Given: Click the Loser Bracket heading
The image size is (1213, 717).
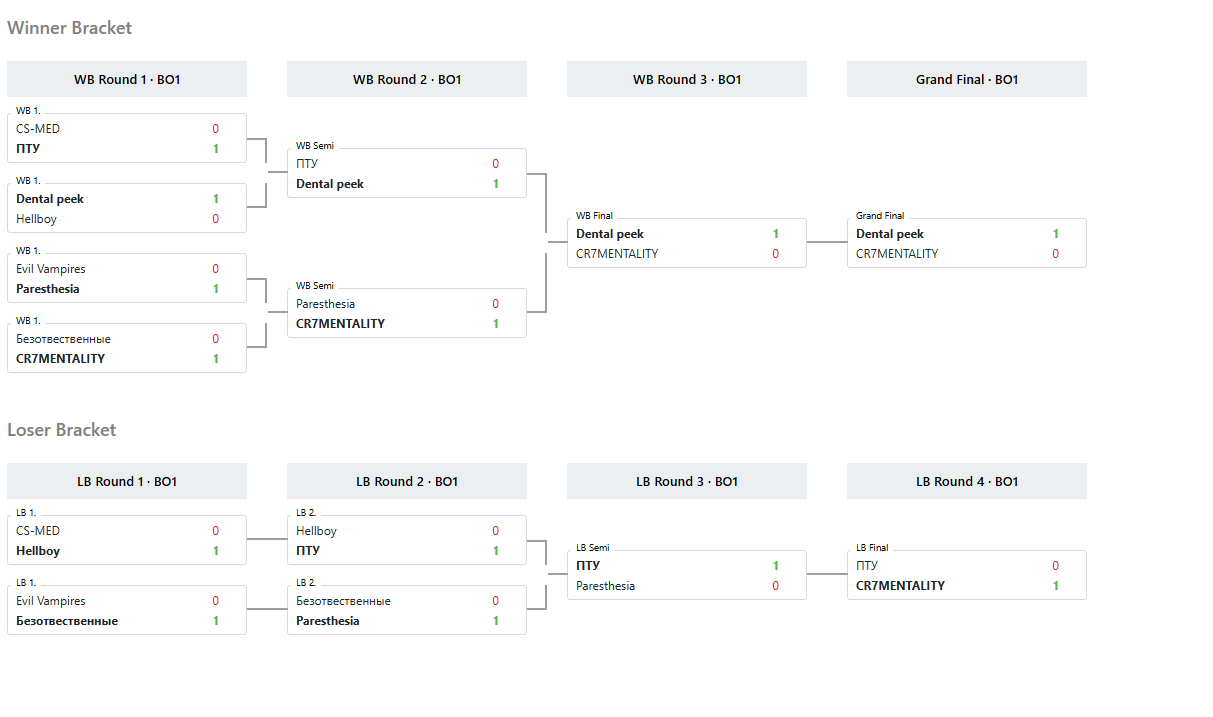Looking at the screenshot, I should (x=62, y=430).
